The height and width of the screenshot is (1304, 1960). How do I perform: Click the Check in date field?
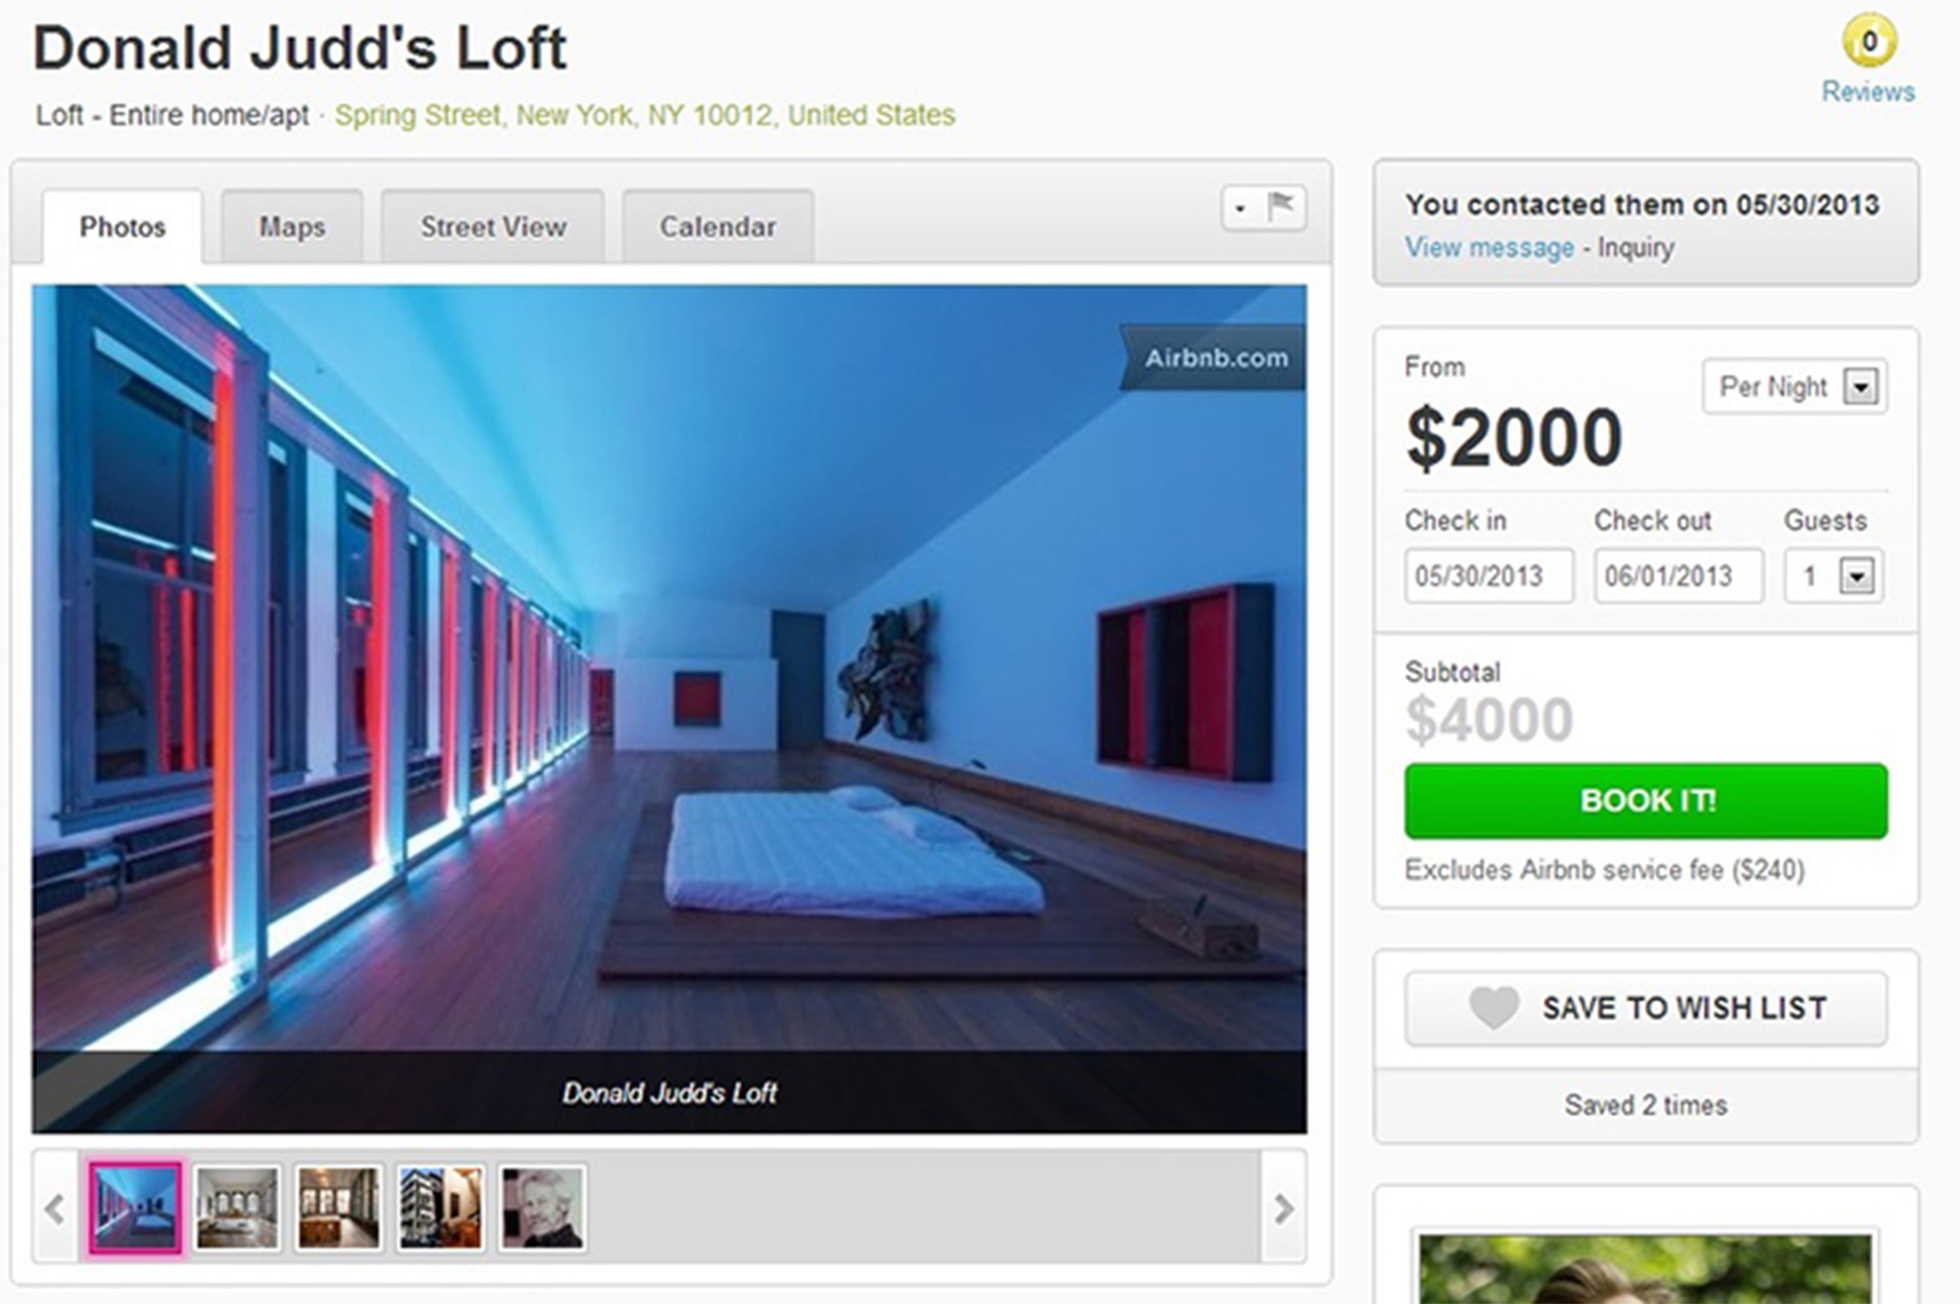(x=1489, y=575)
